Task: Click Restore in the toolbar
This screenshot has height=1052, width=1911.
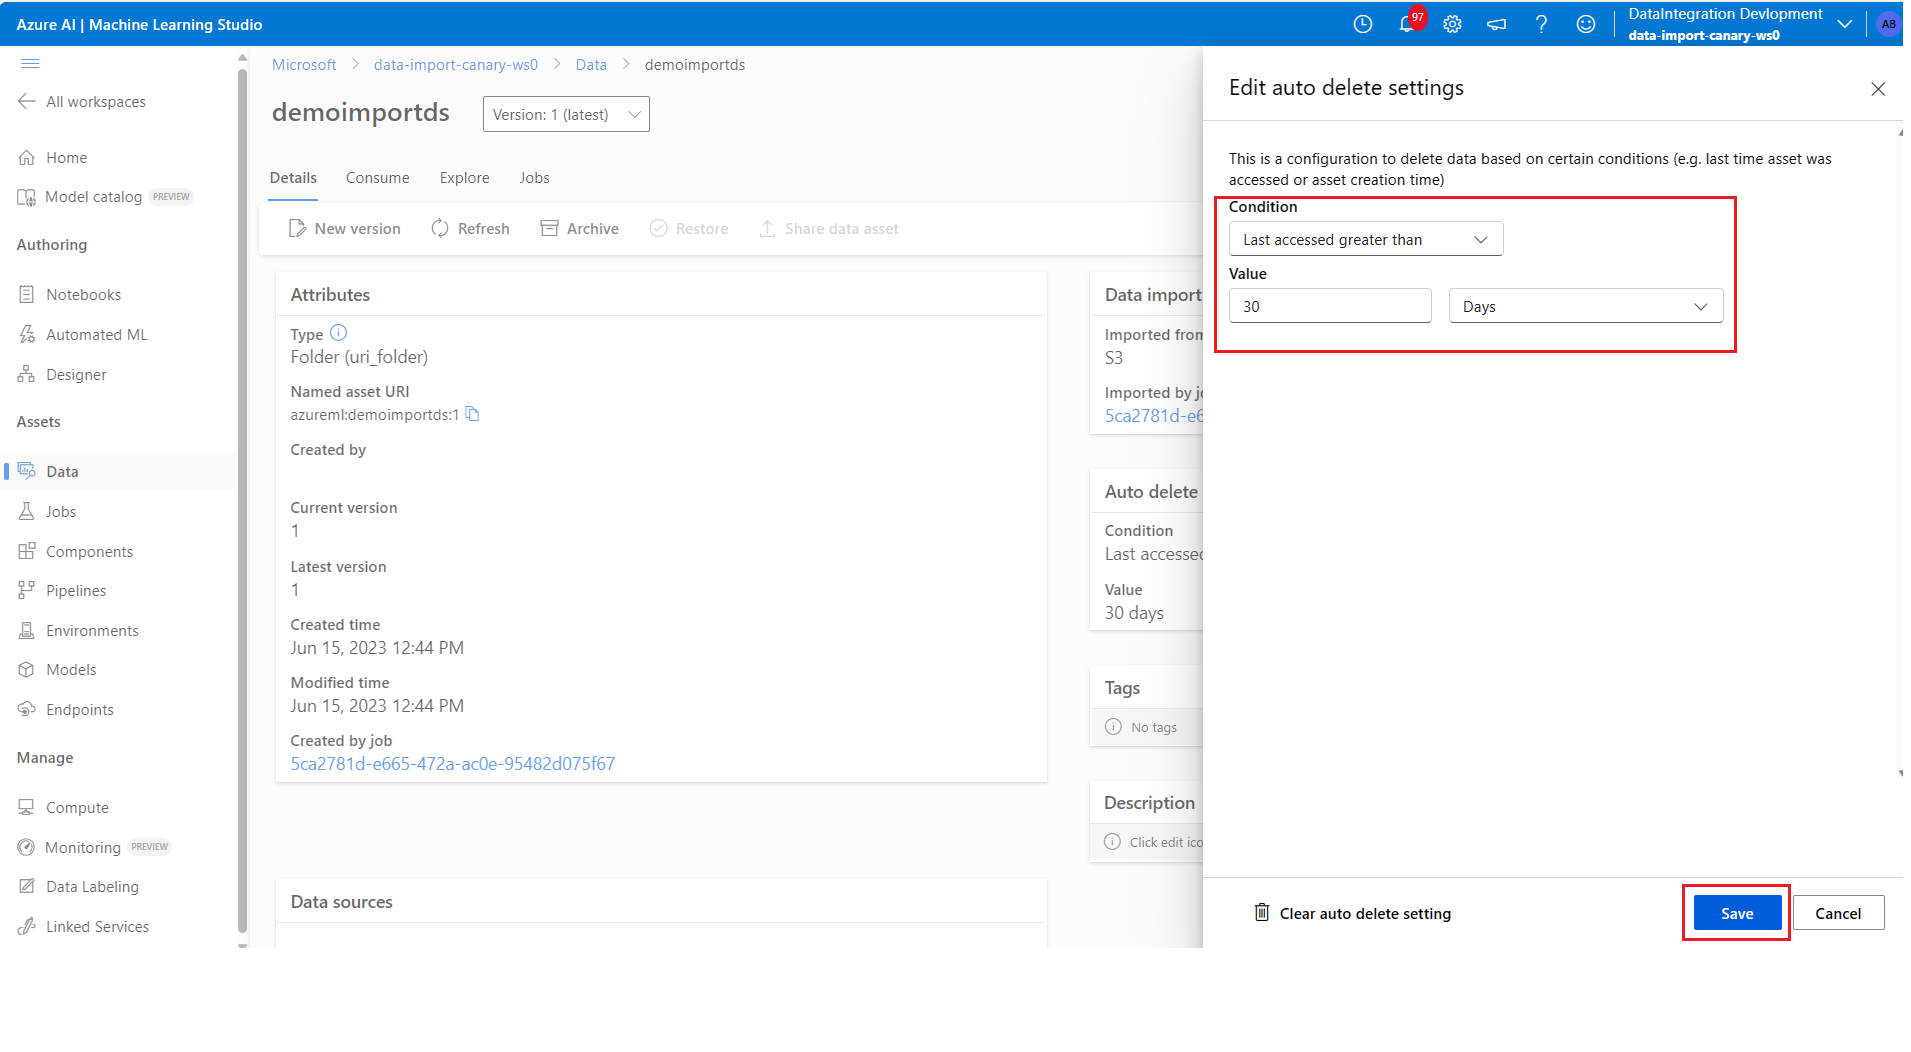Action: 689,229
